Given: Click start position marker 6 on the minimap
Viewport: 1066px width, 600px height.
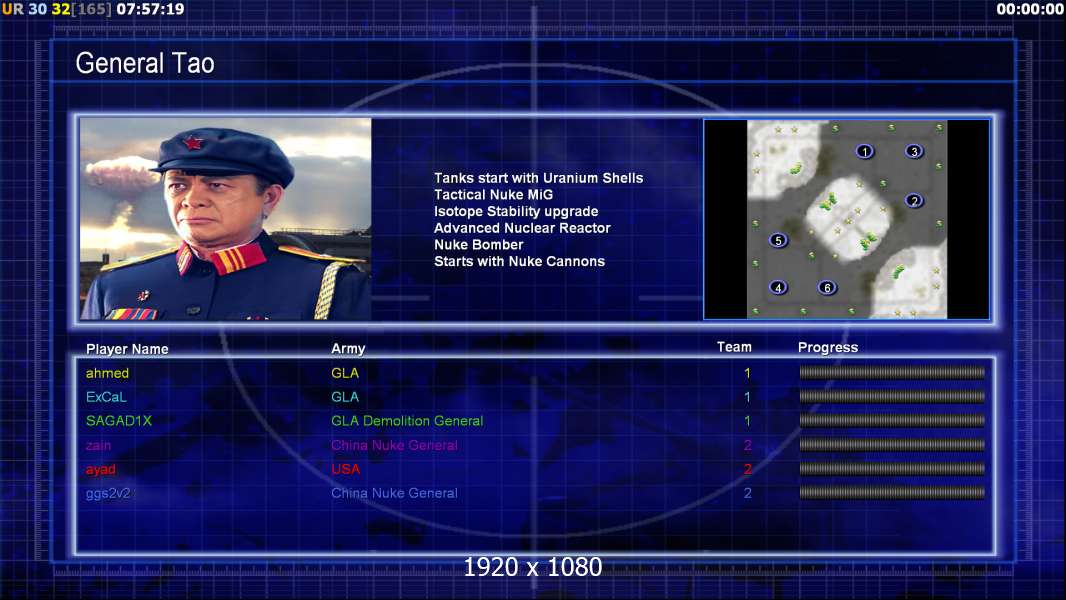Looking at the screenshot, I should pos(827,287).
